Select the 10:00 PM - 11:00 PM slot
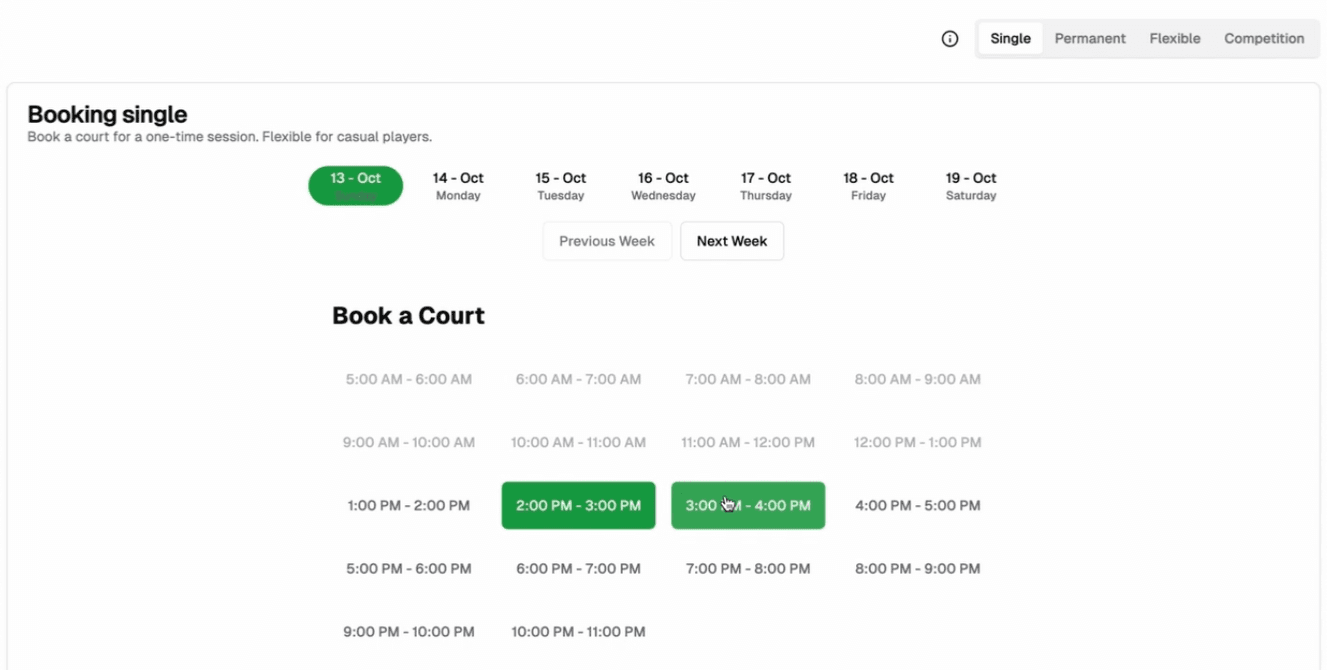The image size is (1327, 670). [x=578, y=632]
